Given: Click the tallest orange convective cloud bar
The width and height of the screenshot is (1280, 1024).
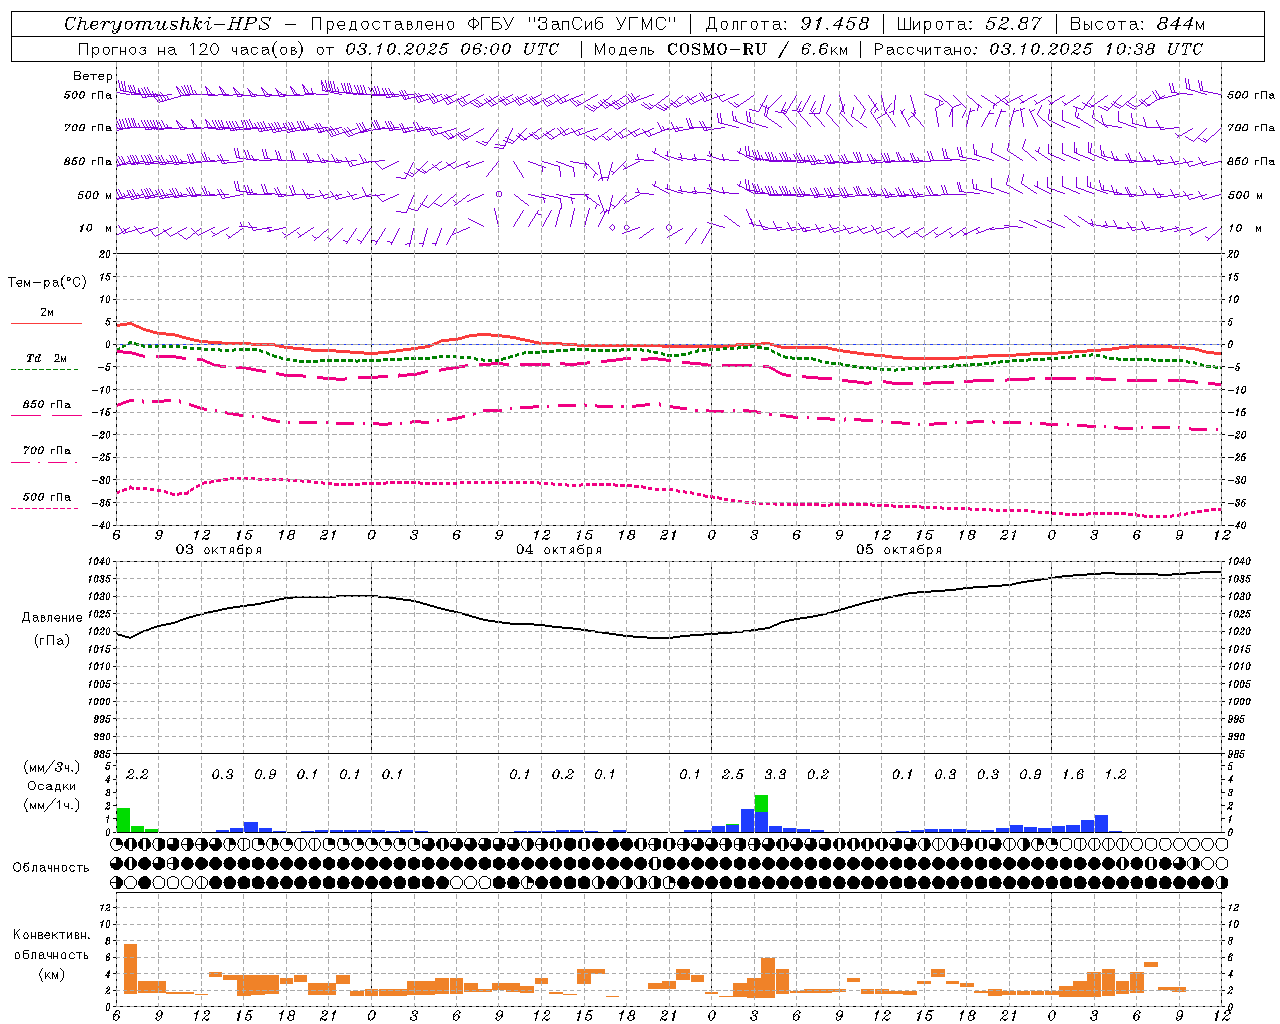Looking at the screenshot, I should pyautogui.click(x=130, y=968).
